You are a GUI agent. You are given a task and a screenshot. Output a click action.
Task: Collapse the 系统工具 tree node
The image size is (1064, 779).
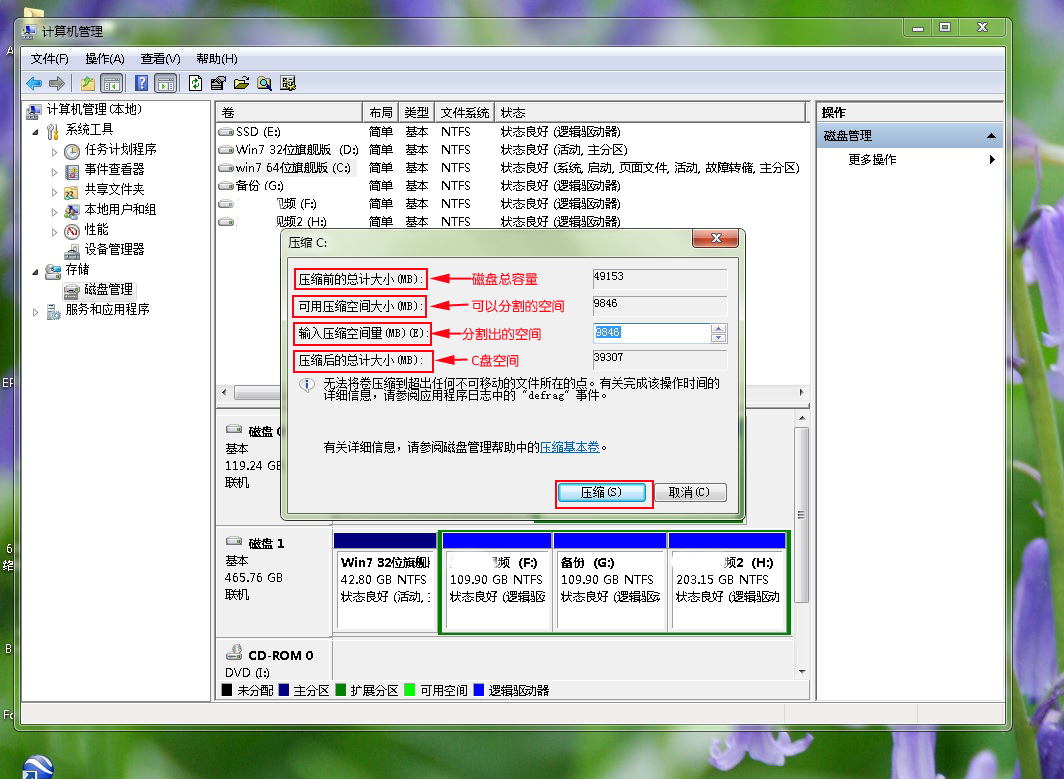click(x=35, y=130)
